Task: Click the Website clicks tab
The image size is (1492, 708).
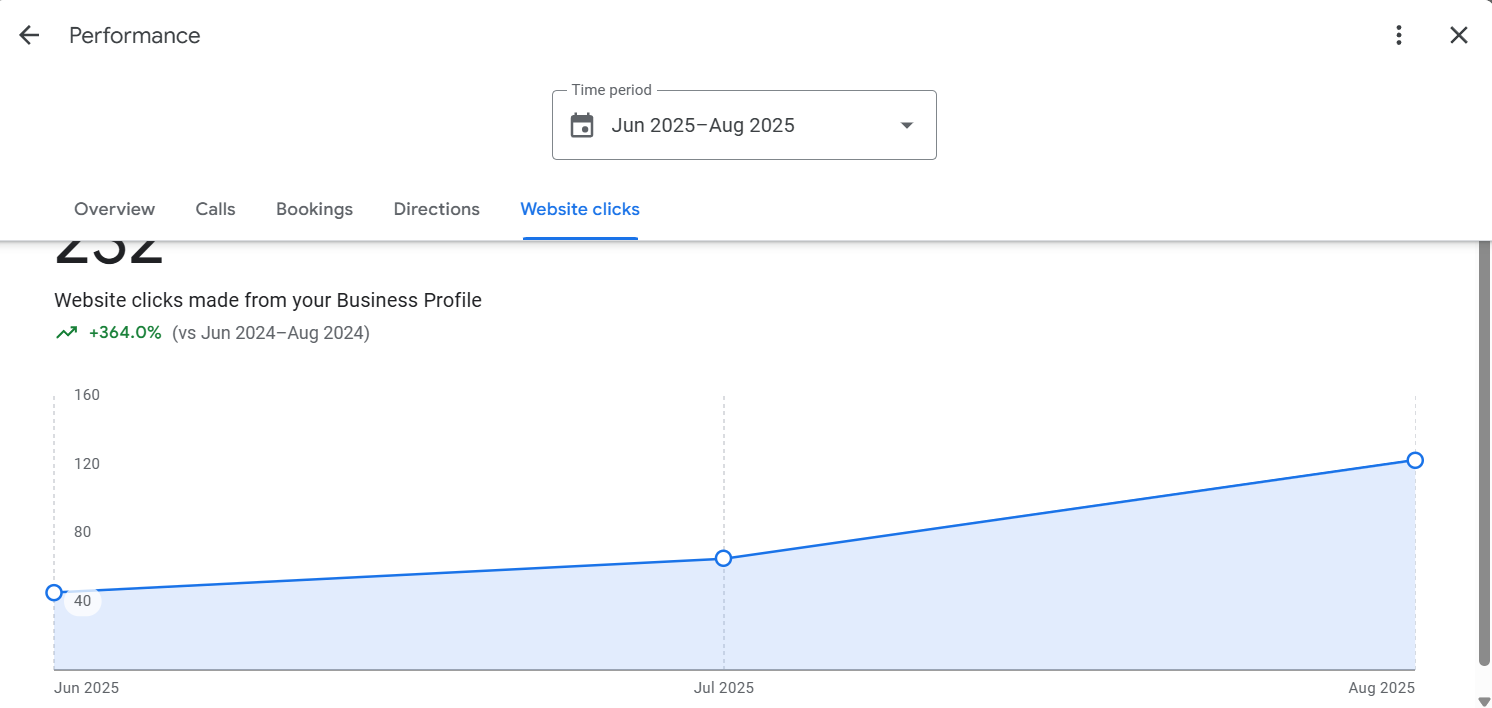Action: pos(580,209)
